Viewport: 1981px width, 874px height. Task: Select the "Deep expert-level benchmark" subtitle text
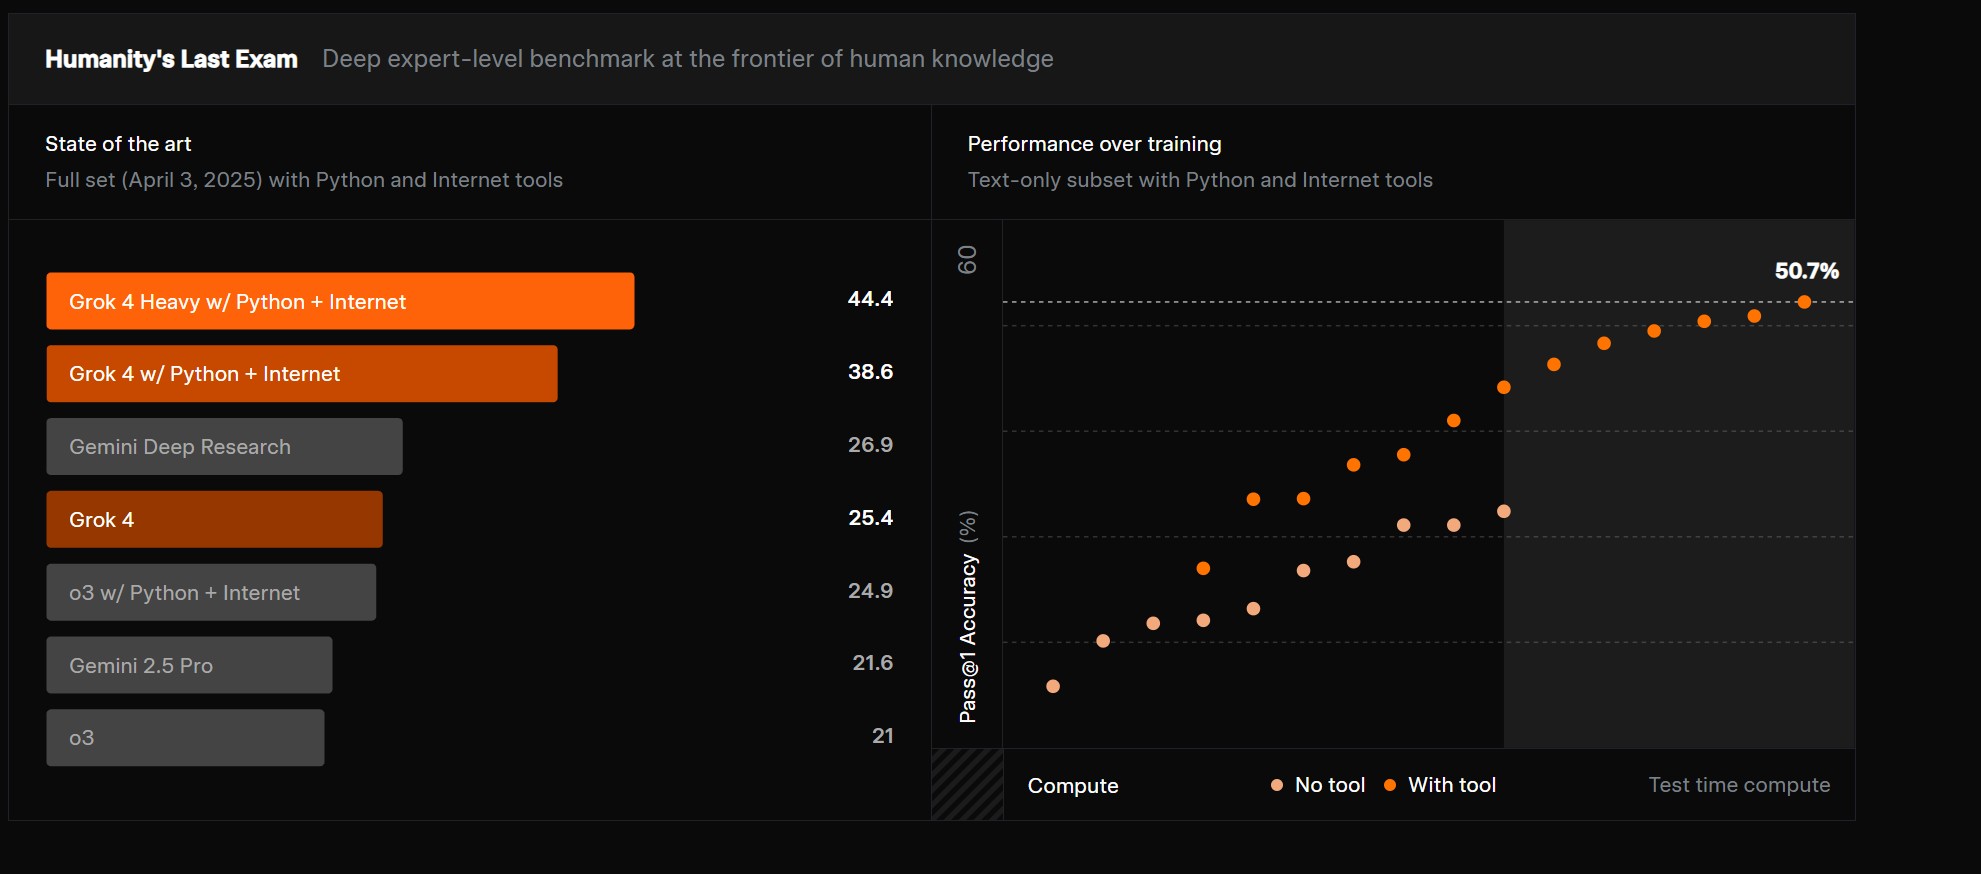point(688,59)
